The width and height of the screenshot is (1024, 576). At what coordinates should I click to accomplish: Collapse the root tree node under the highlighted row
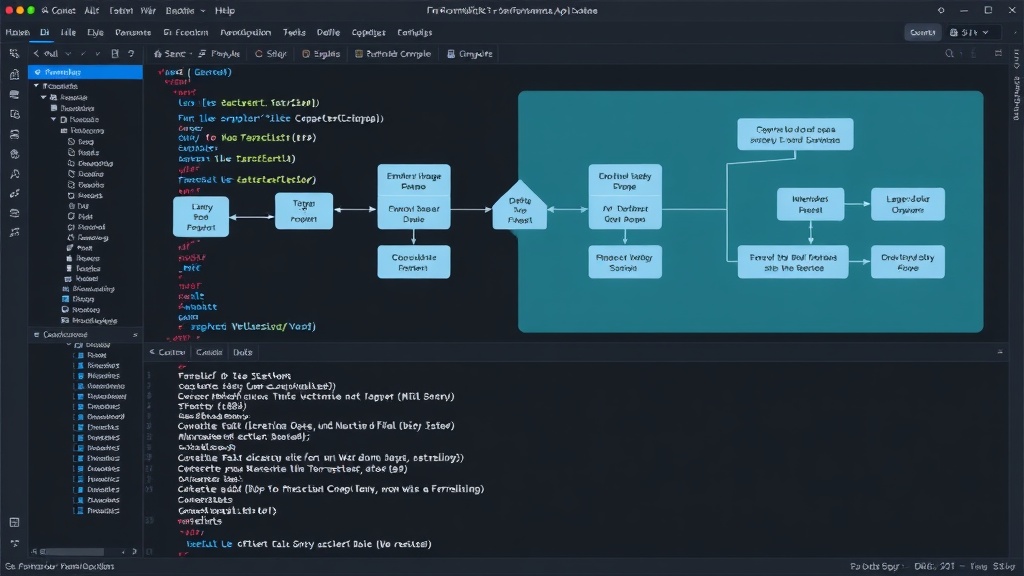(x=36, y=86)
